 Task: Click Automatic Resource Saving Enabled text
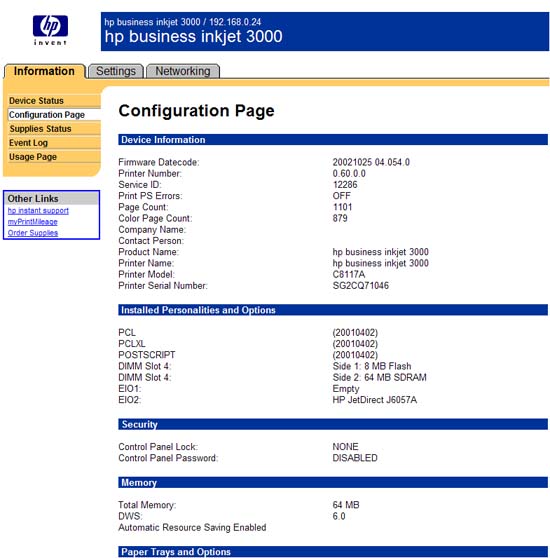(x=192, y=527)
